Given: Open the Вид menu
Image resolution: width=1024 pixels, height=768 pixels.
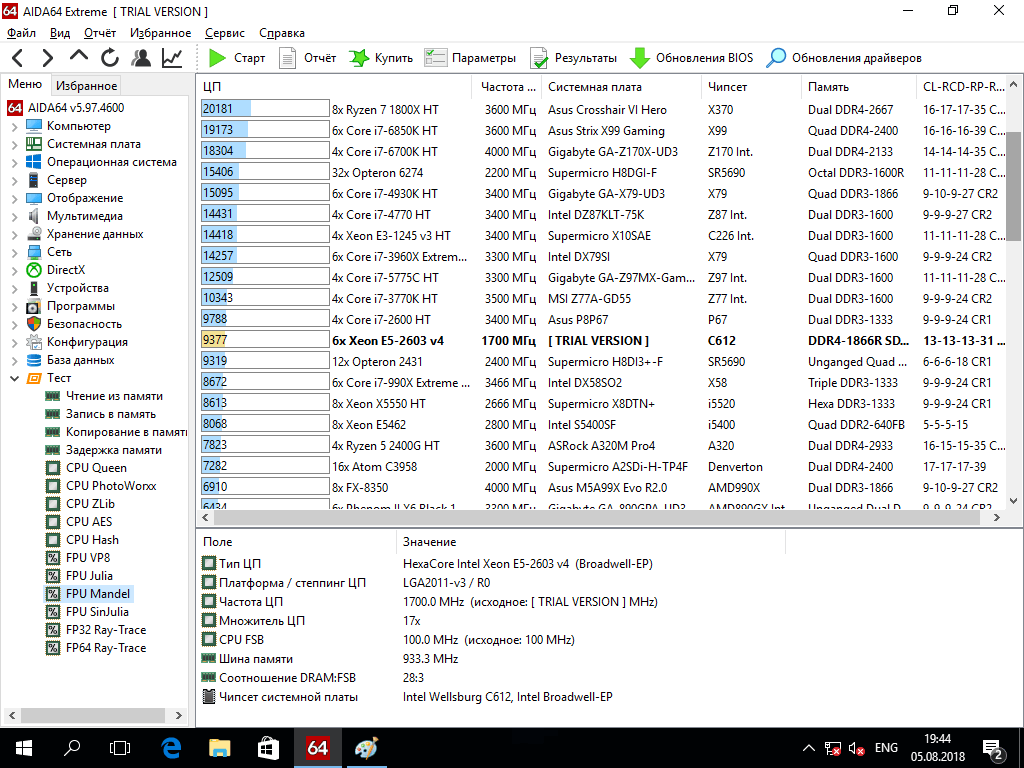Looking at the screenshot, I should point(59,33).
